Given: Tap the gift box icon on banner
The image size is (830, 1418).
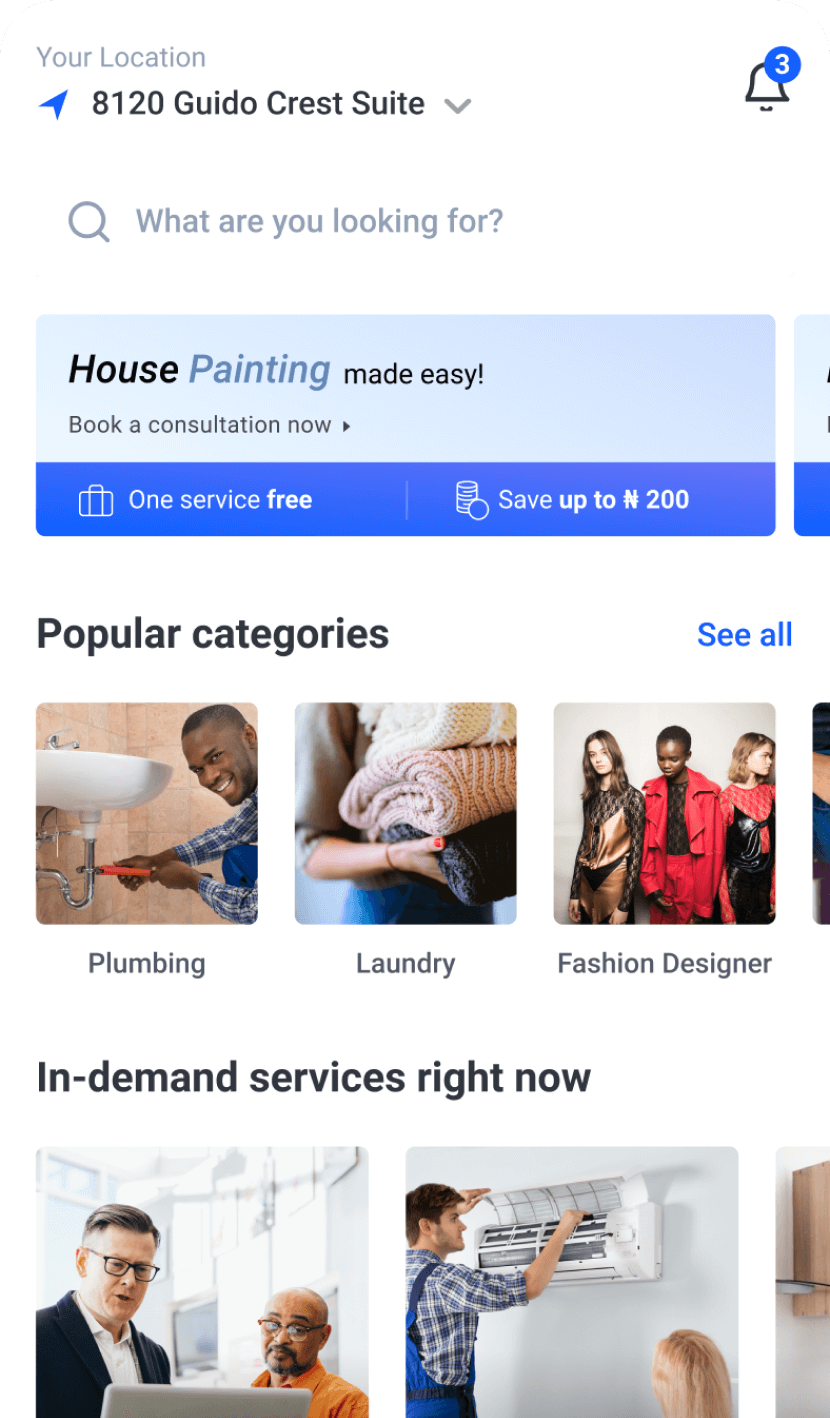Looking at the screenshot, I should click(96, 500).
